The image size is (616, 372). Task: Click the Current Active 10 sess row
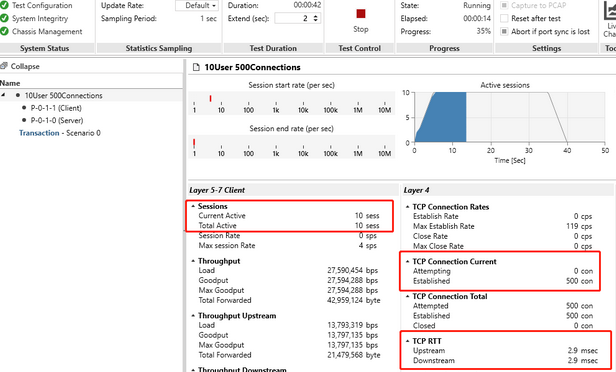pos(289,216)
